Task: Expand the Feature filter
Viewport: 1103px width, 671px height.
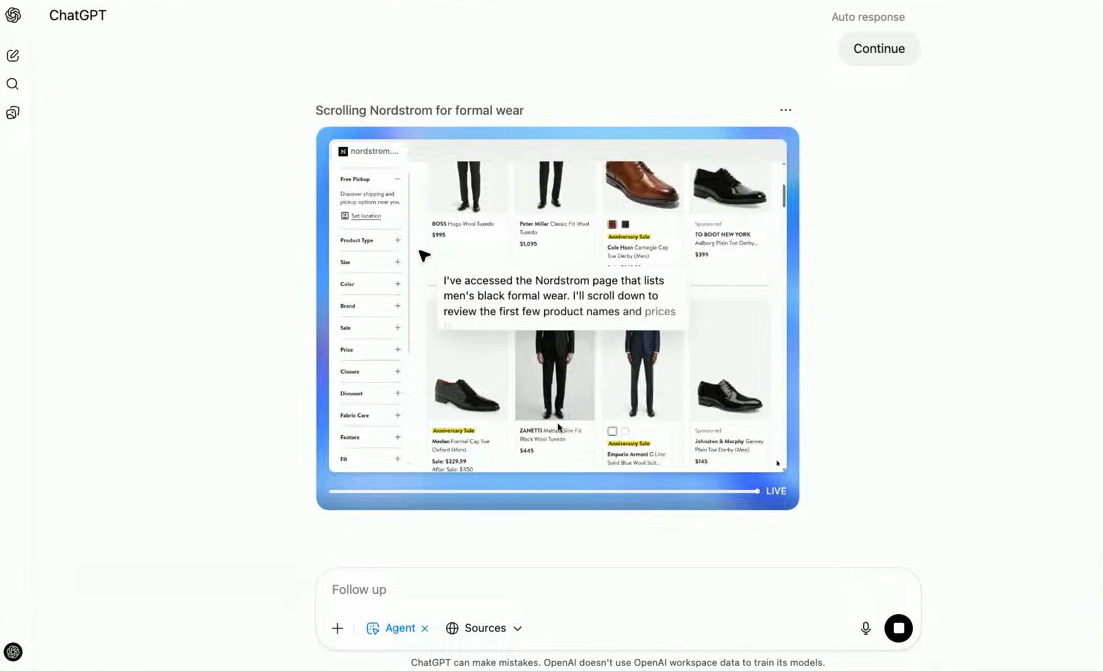Action: coord(397,437)
